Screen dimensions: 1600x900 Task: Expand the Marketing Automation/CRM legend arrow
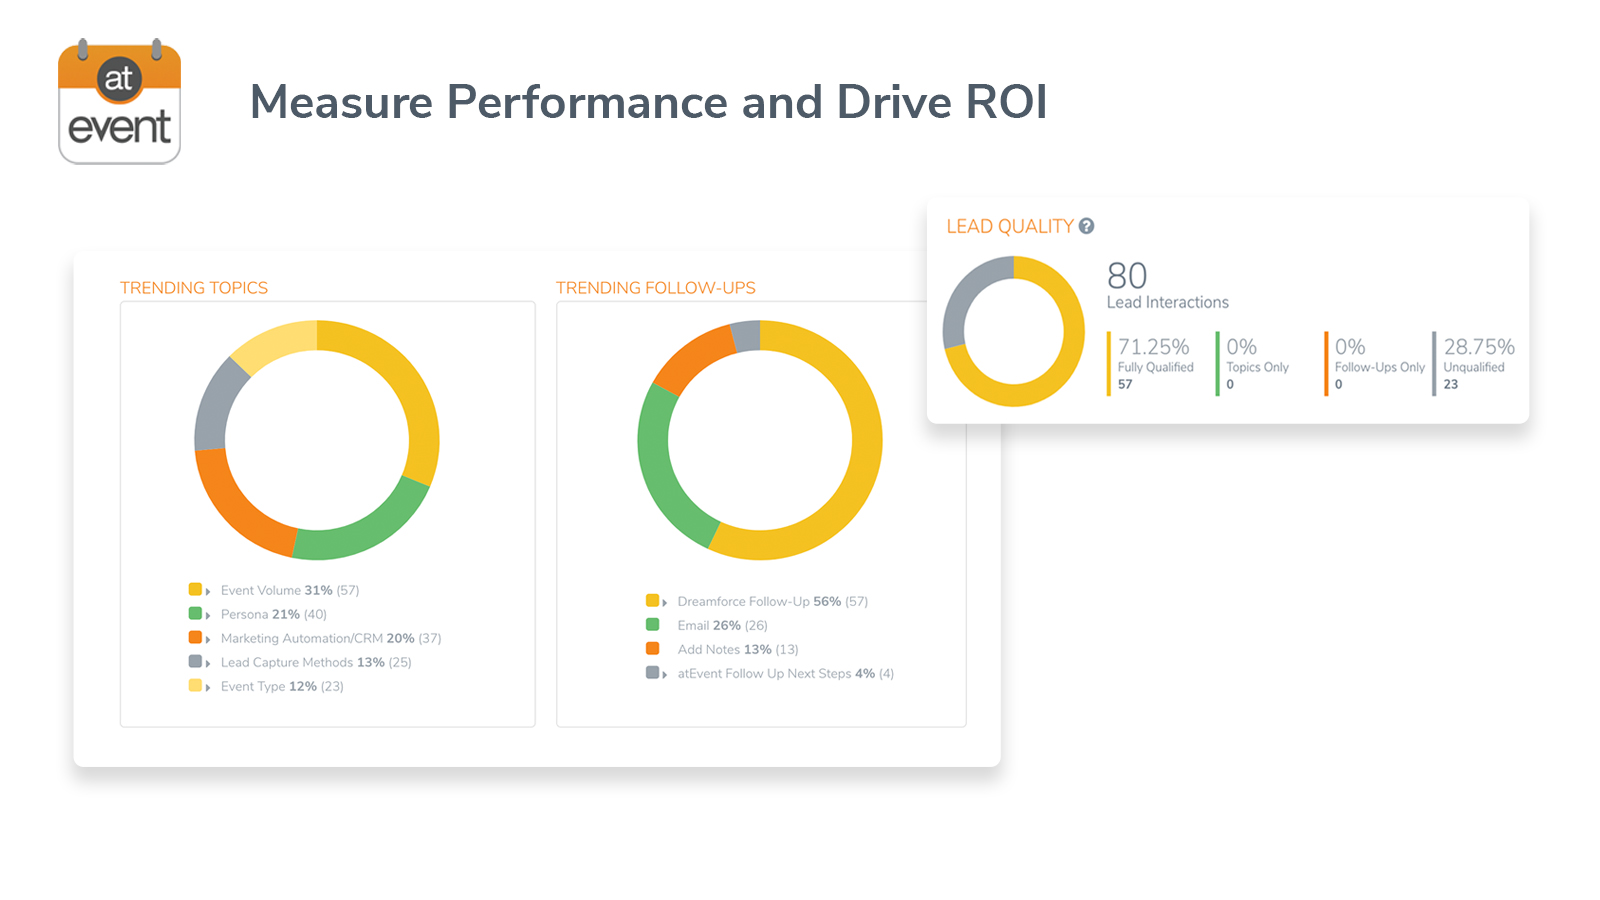[x=208, y=639]
